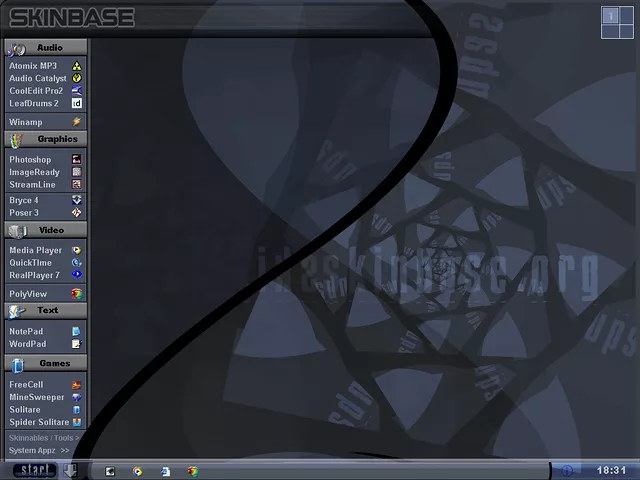The image size is (640, 480).
Task: Click the Winamp lightning bolt icon
Action: click(77, 122)
